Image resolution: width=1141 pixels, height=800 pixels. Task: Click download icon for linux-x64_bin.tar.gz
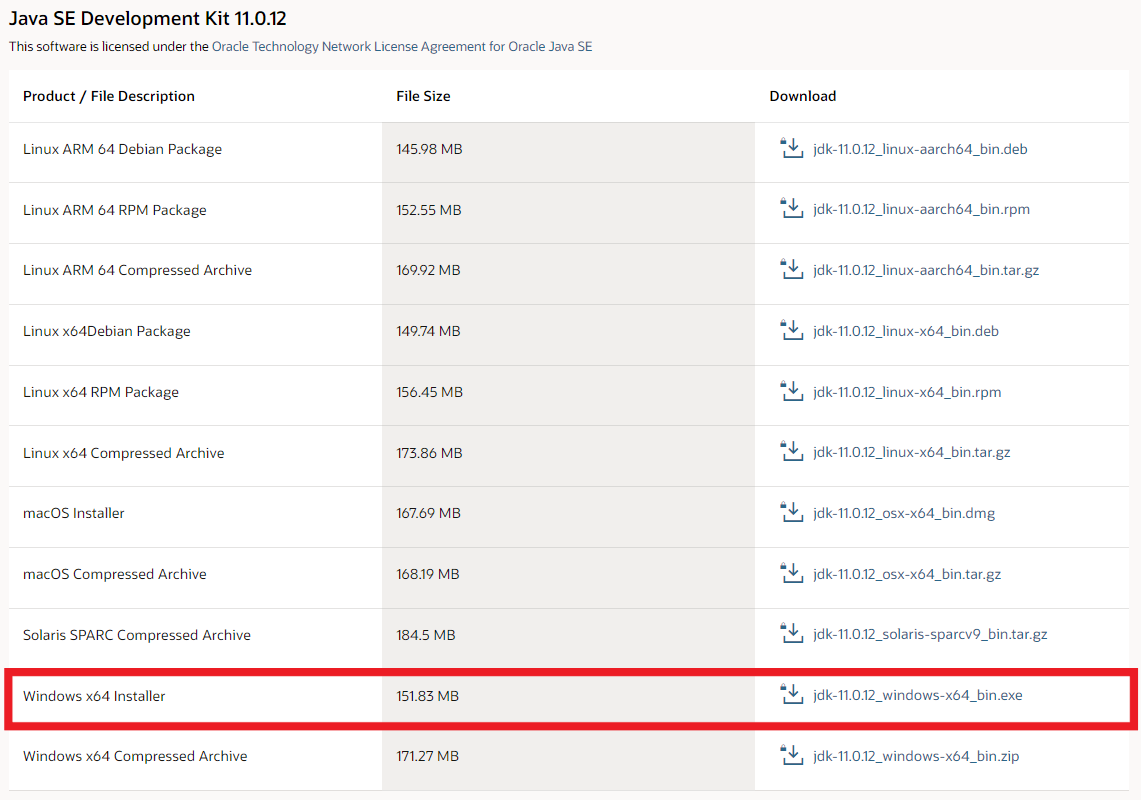(791, 451)
